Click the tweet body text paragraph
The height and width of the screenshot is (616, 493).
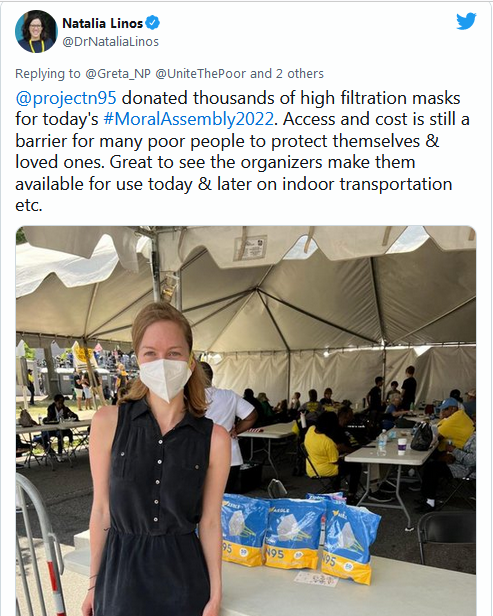(x=242, y=151)
